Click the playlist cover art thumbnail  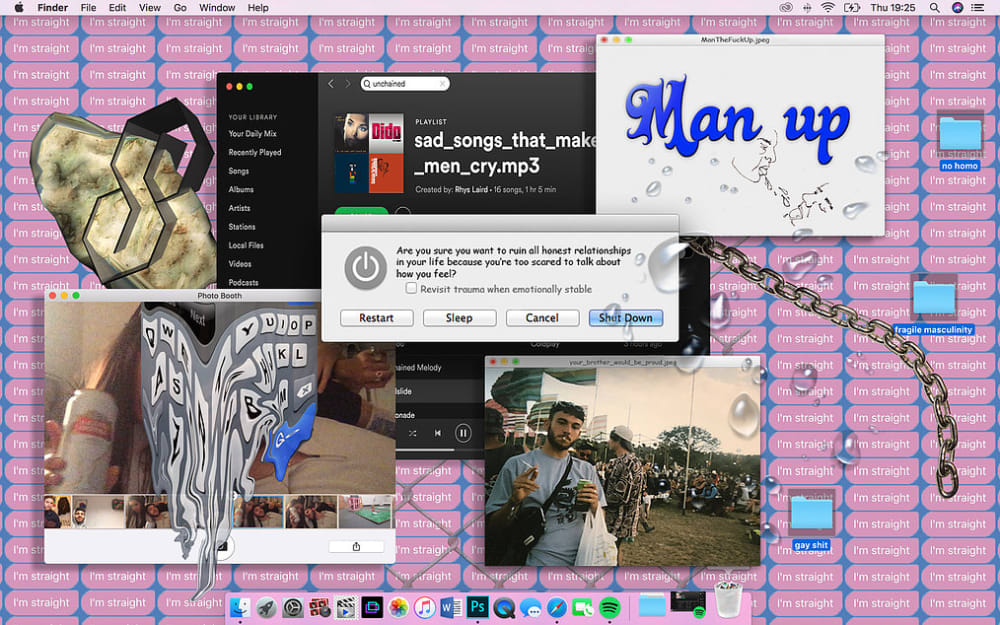[369, 153]
